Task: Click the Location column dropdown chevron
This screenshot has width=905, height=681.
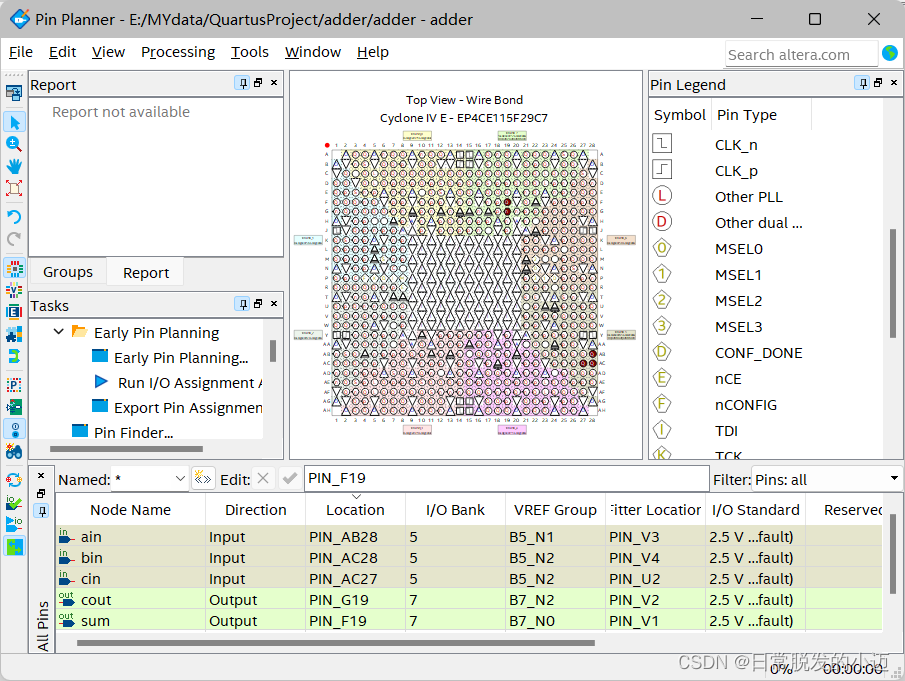Action: [x=356, y=497]
